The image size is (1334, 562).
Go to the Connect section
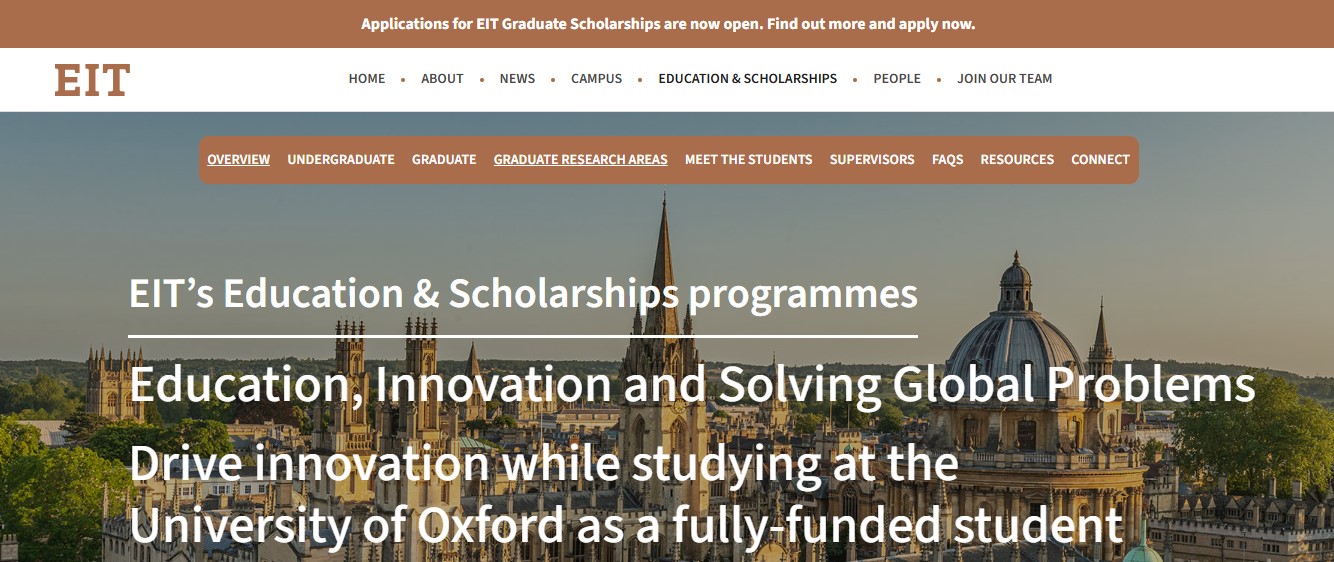point(1100,160)
